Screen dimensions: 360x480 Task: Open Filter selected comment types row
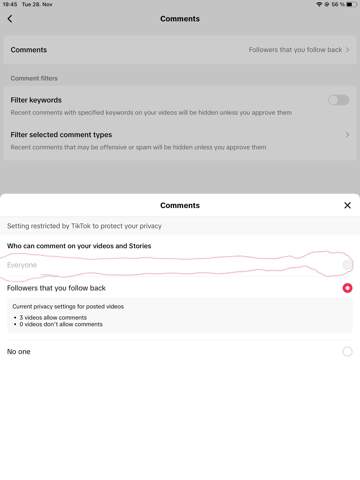(x=180, y=141)
